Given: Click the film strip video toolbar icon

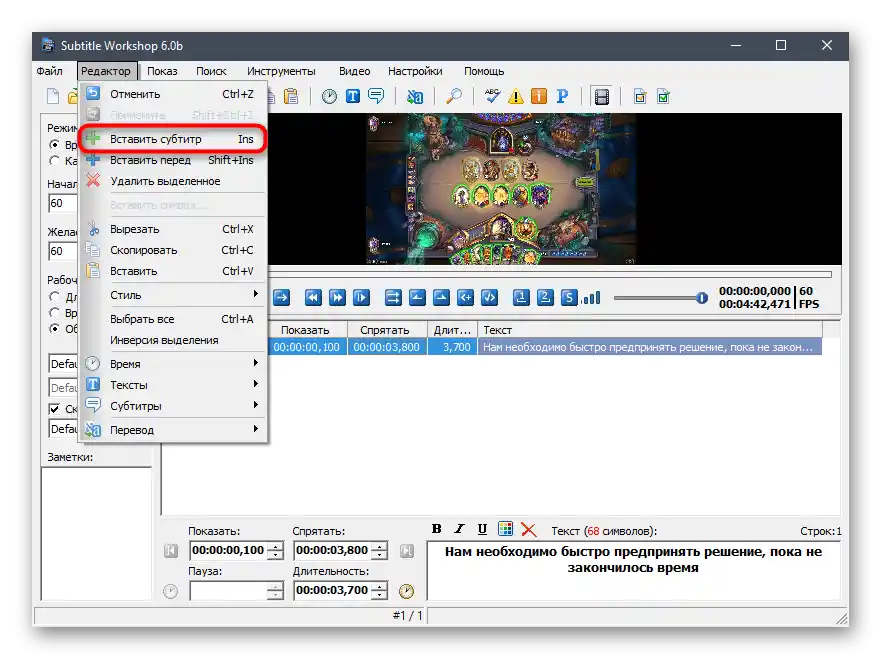Looking at the screenshot, I should pyautogui.click(x=601, y=97).
